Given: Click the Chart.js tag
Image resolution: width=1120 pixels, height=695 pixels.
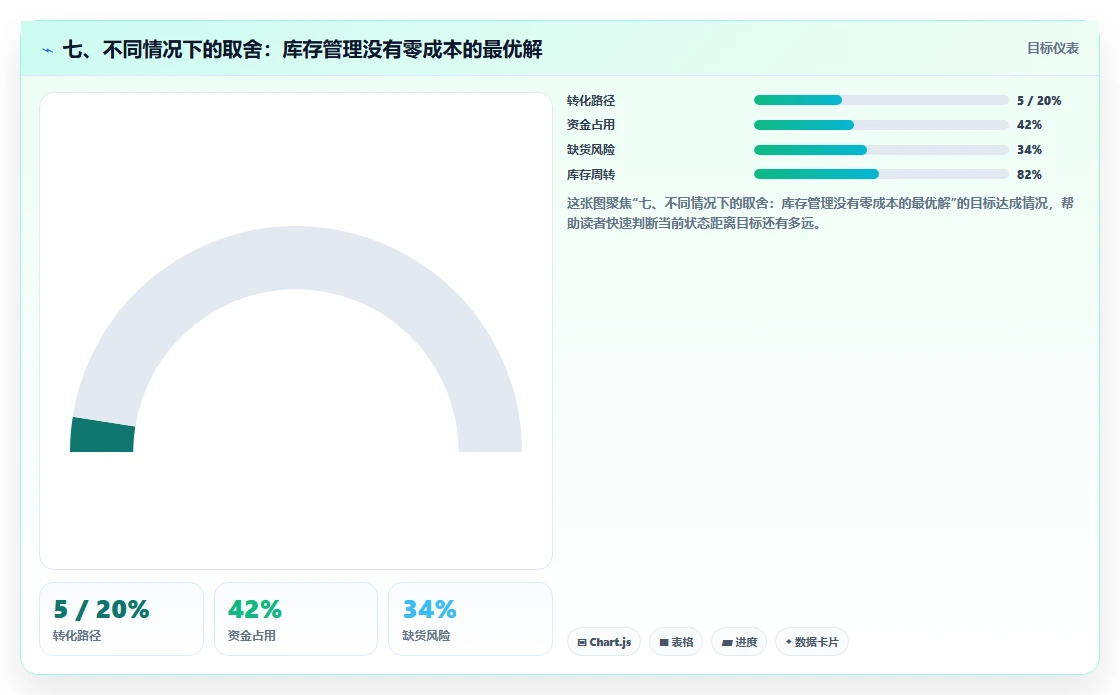Looking at the screenshot, I should point(604,642).
